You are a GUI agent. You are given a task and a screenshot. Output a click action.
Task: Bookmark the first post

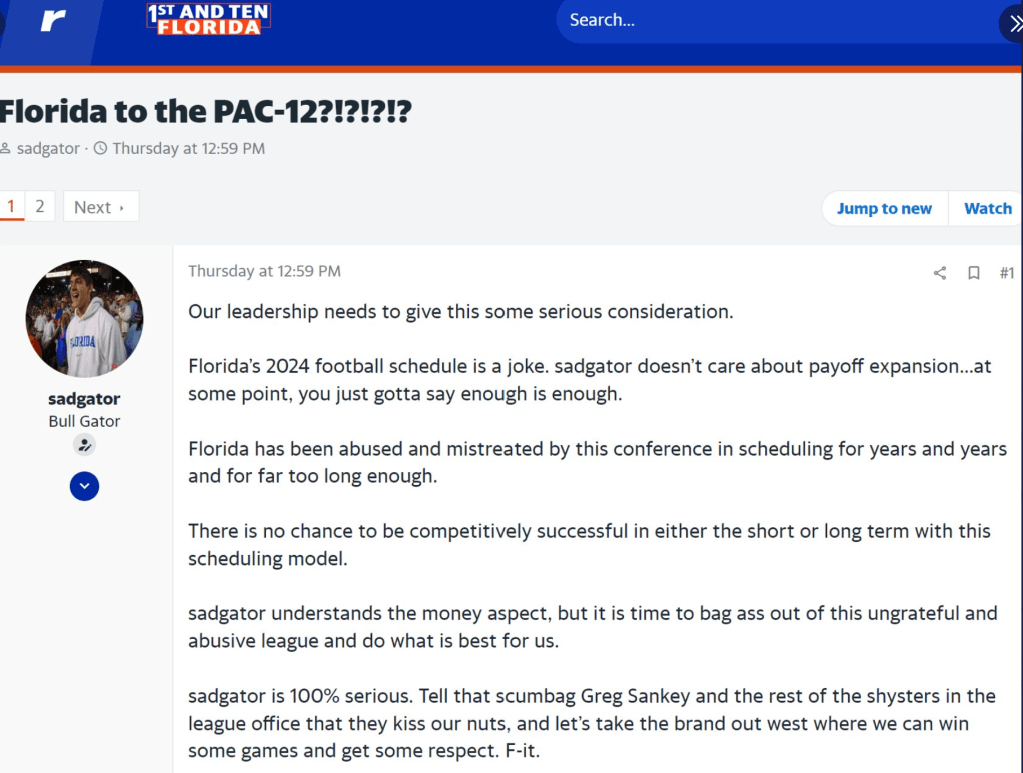click(x=973, y=273)
